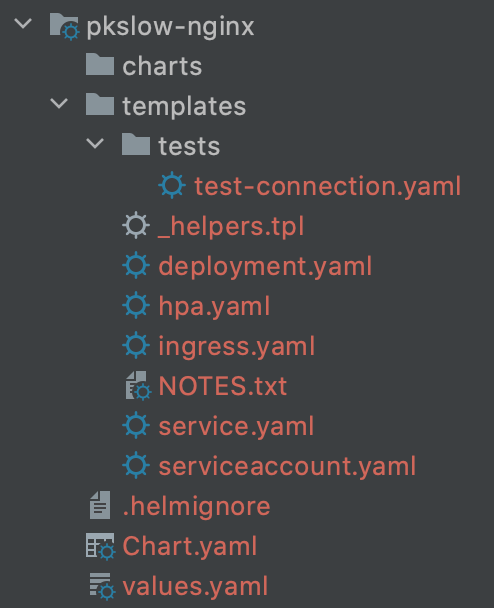Click the Chart.yaml table icon
This screenshot has height=608, width=494.
coord(100,546)
